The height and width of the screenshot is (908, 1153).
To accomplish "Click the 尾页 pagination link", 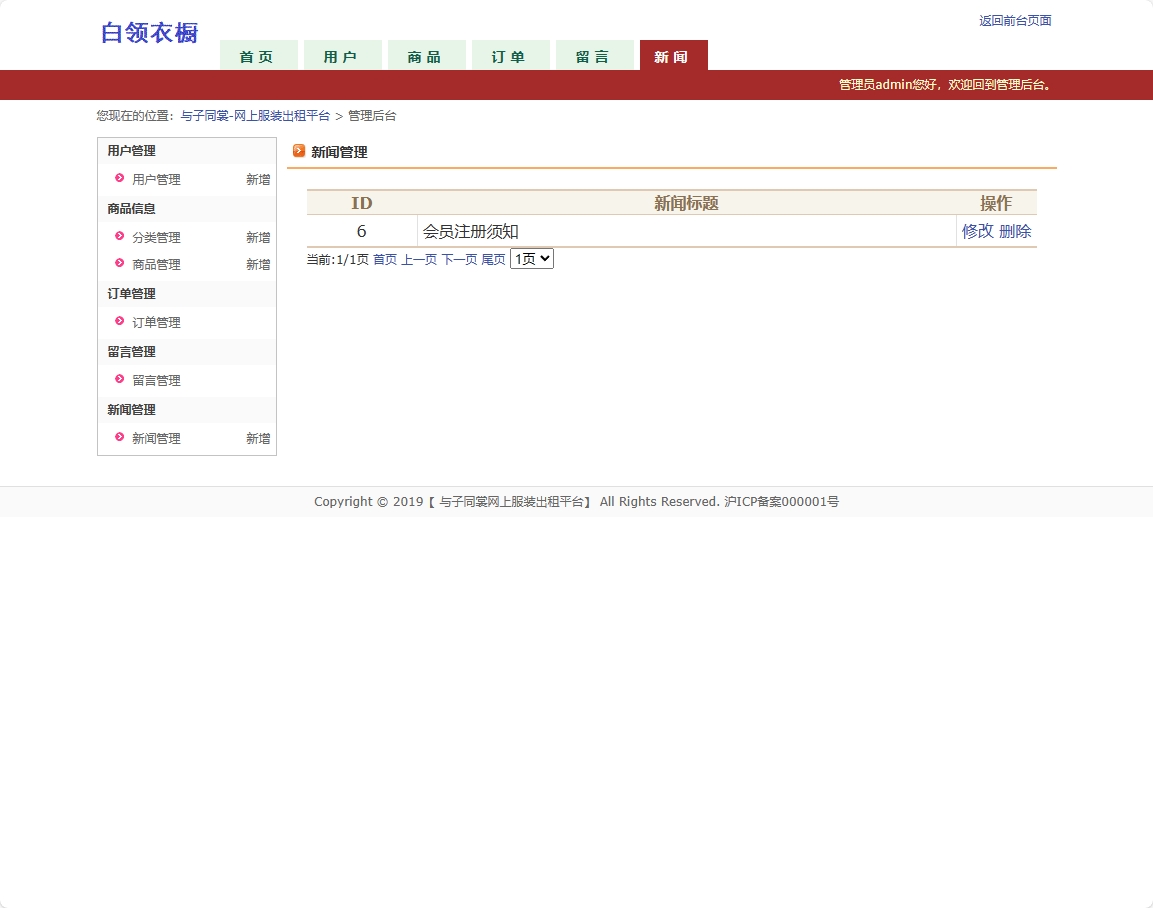I will point(493,258).
